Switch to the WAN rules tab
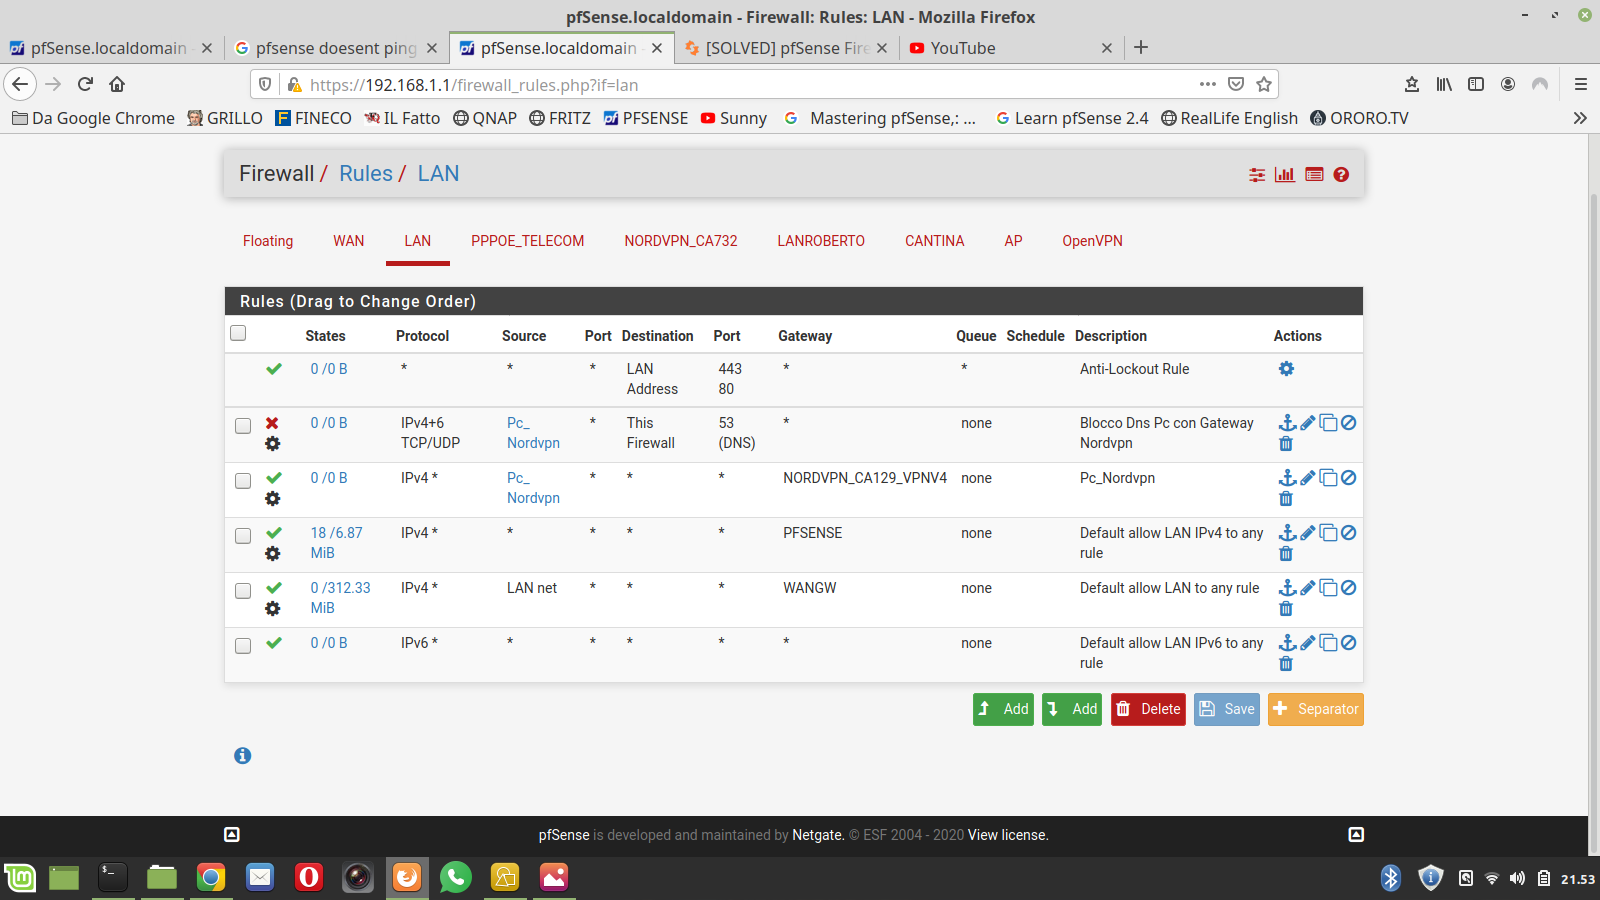Viewport: 1600px width, 900px height. pyautogui.click(x=349, y=241)
